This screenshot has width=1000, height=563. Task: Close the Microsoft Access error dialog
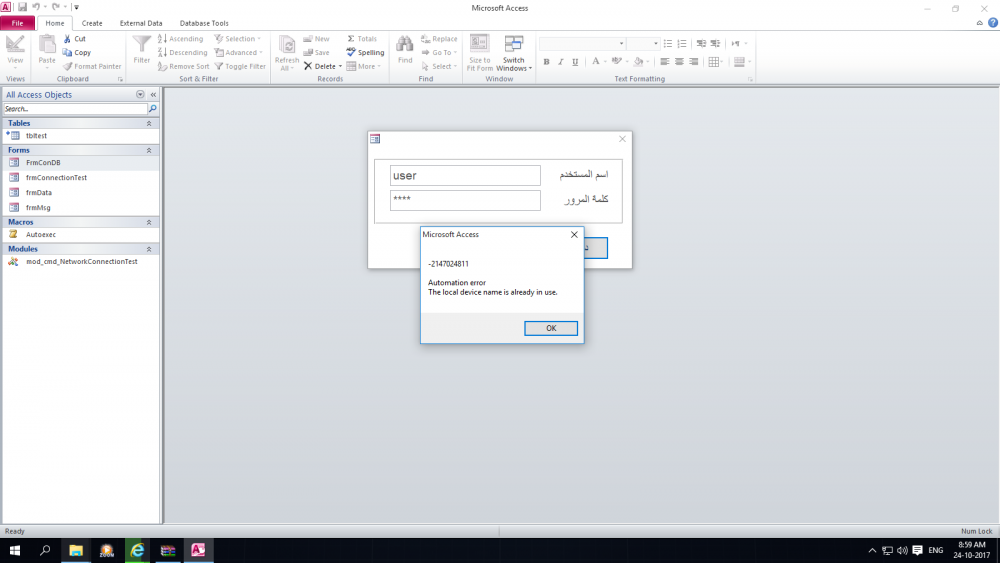point(574,235)
